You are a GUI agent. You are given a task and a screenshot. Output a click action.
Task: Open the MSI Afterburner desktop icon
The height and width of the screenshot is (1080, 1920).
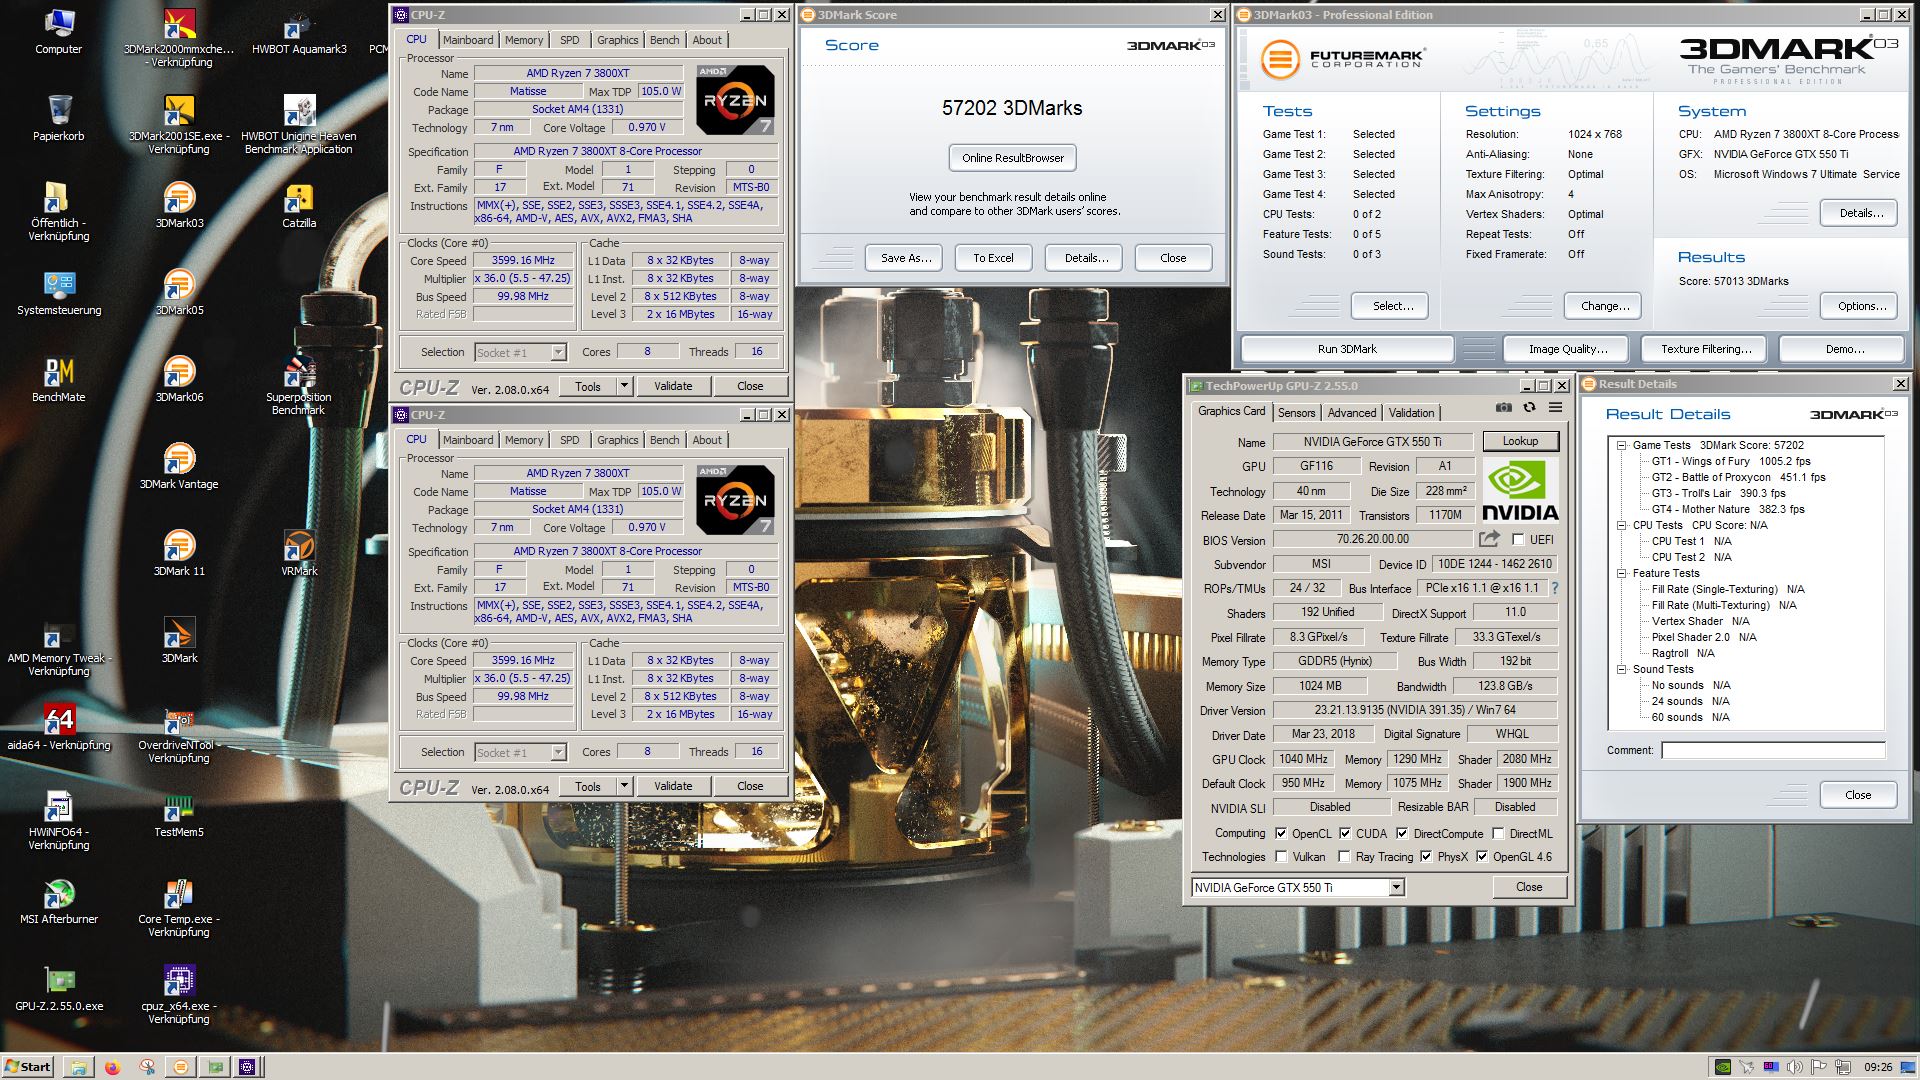(59, 901)
